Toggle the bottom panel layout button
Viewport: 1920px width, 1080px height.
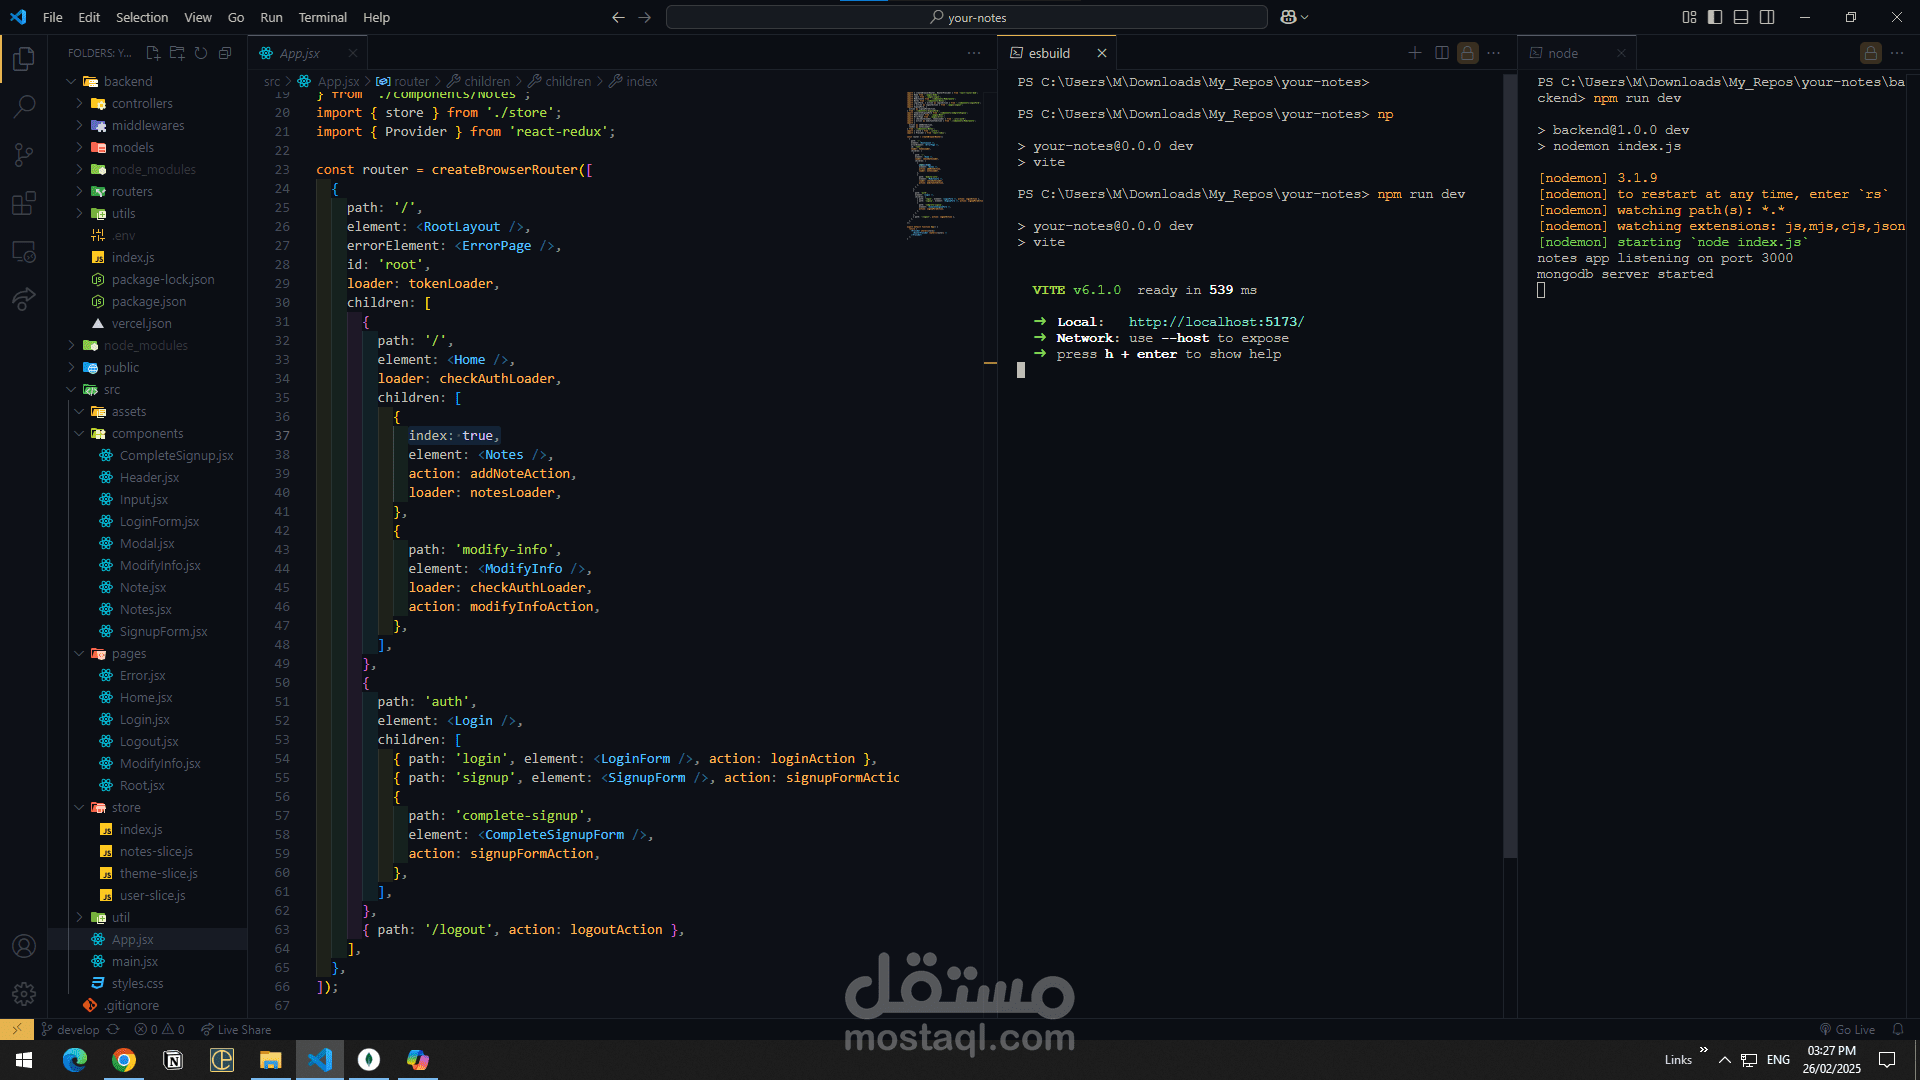pyautogui.click(x=1741, y=17)
